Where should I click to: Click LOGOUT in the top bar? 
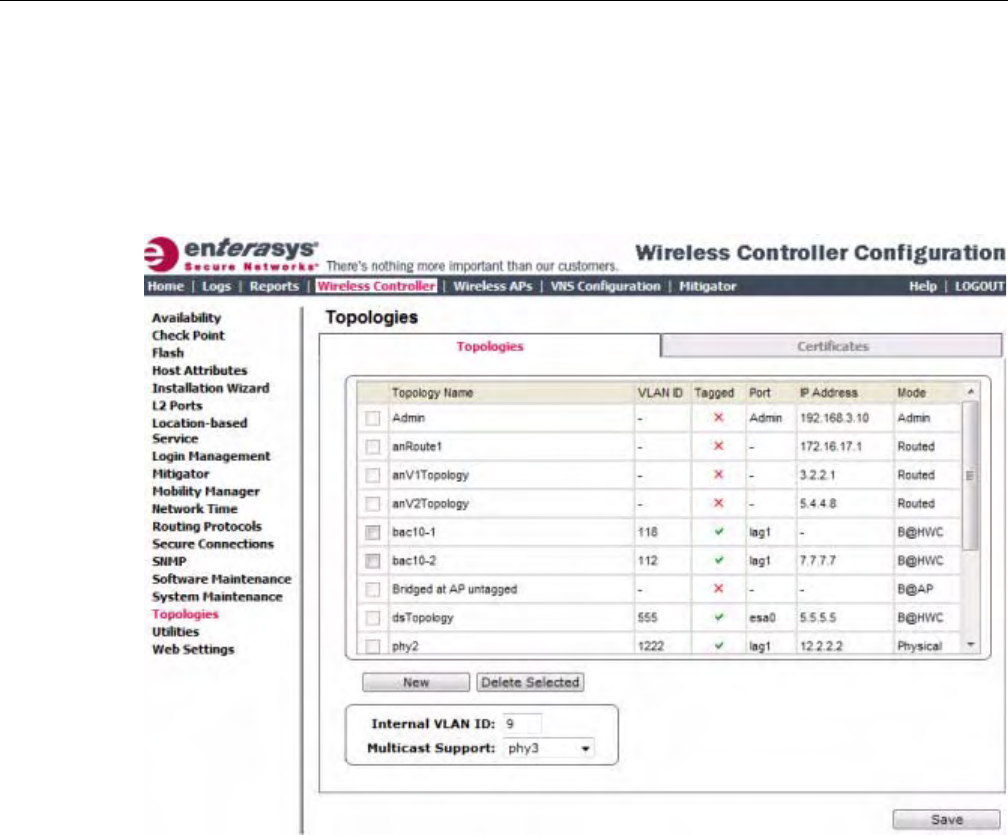pyautogui.click(x=979, y=286)
